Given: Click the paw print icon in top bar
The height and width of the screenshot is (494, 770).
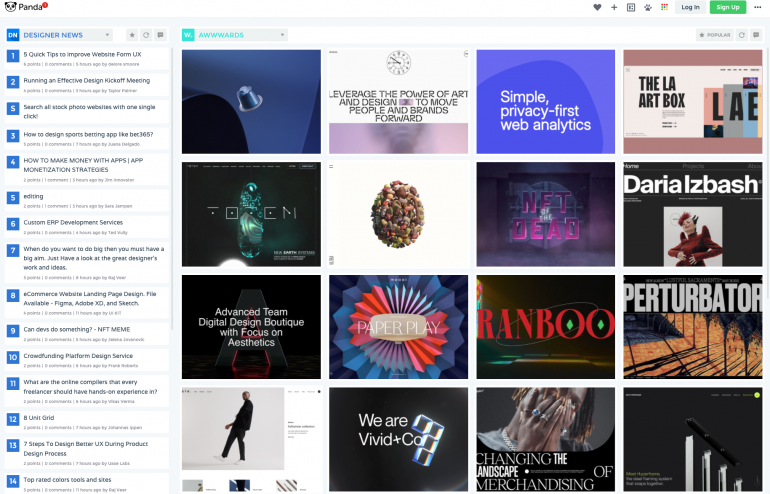Looking at the screenshot, I should pos(648,7).
